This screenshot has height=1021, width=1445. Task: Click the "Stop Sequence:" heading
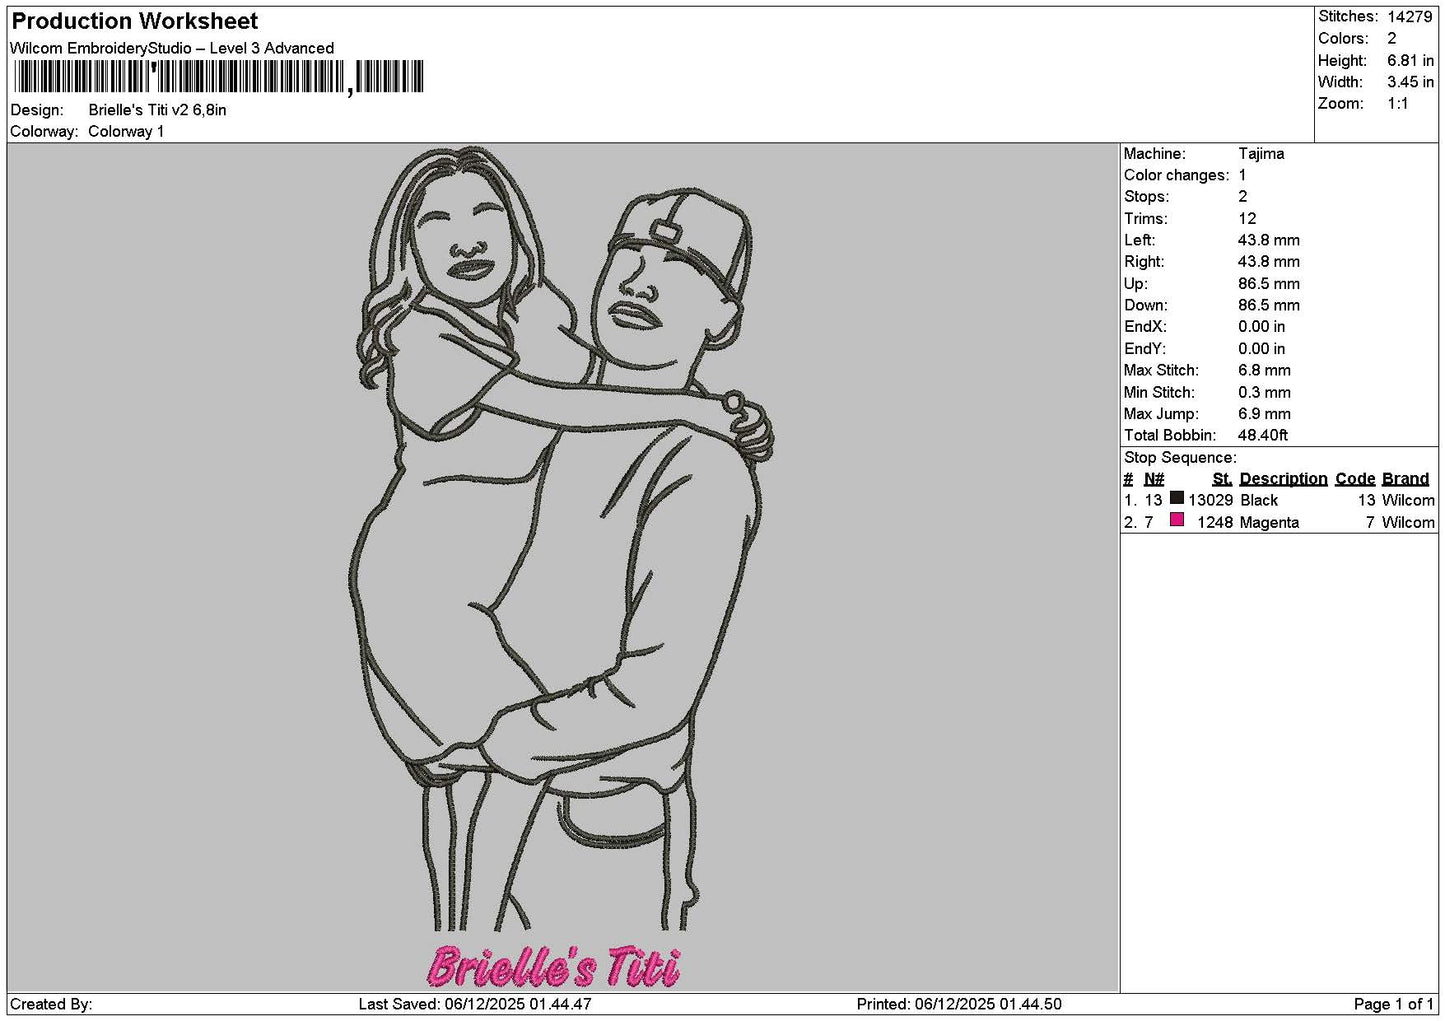click(x=1180, y=458)
